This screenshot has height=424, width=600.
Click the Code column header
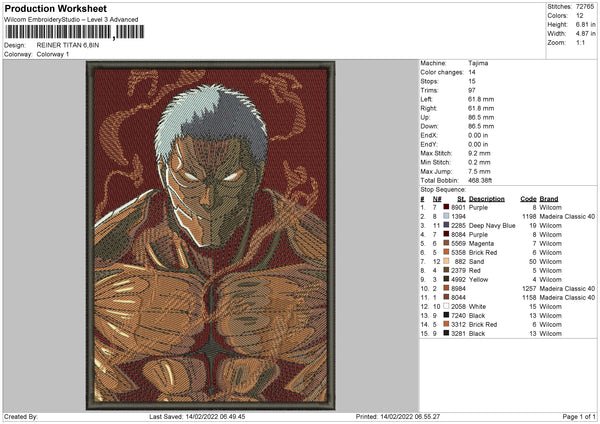(528, 199)
